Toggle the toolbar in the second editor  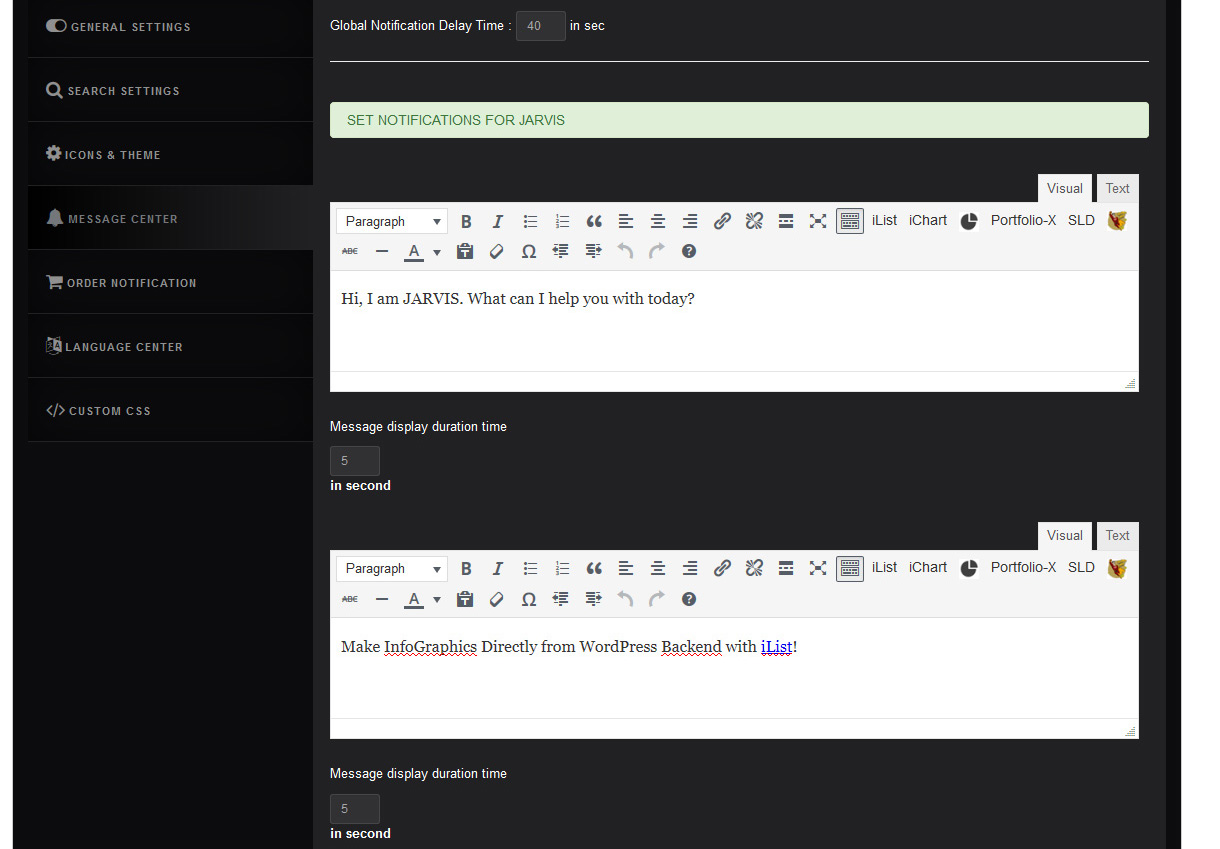[x=850, y=568]
